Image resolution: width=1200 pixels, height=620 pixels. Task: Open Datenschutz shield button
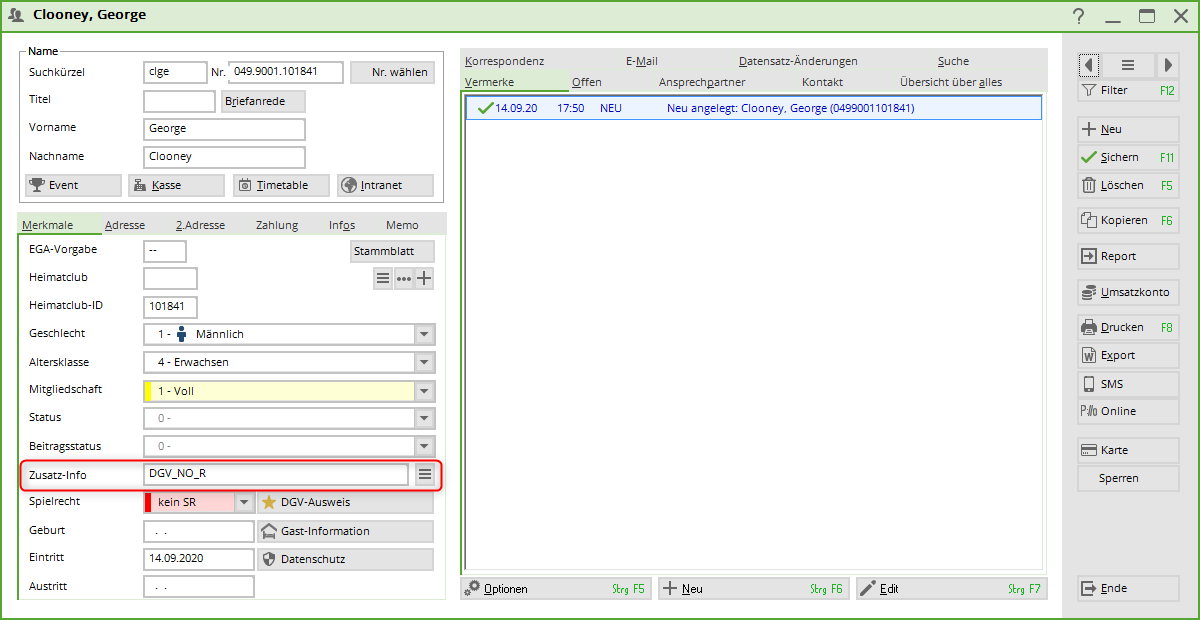coord(345,559)
